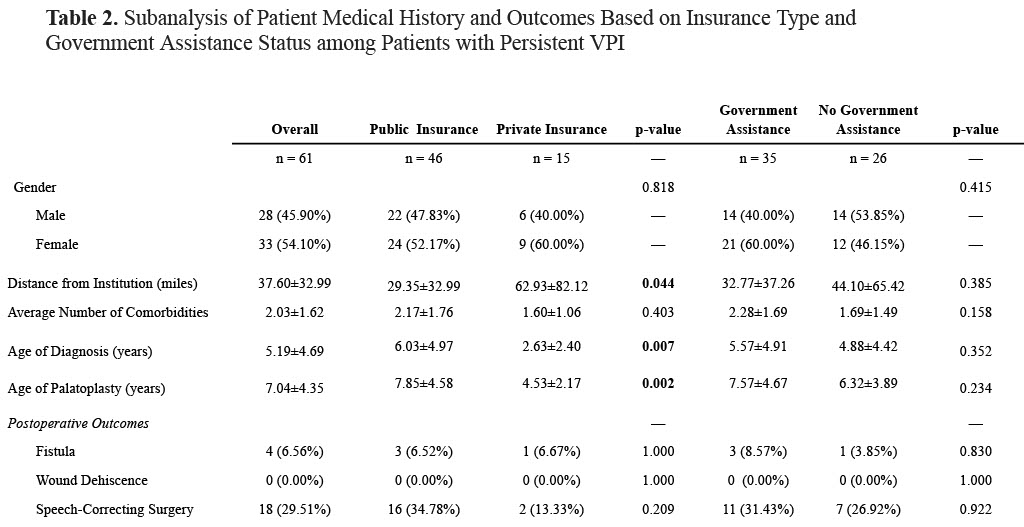
Task: Select the Overall column header
Action: (295, 129)
